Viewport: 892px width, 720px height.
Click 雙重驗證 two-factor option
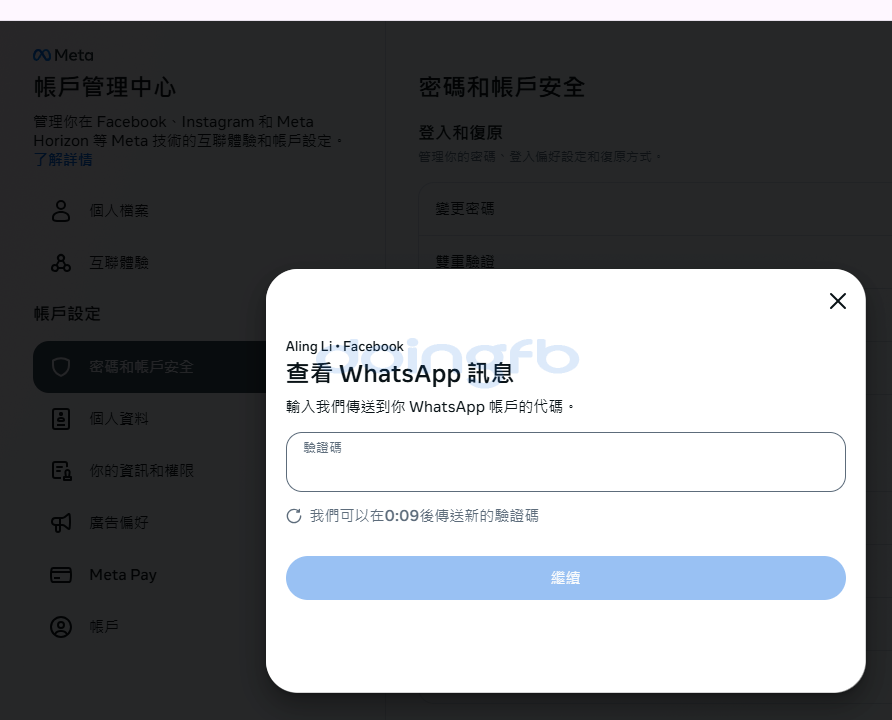click(465, 261)
